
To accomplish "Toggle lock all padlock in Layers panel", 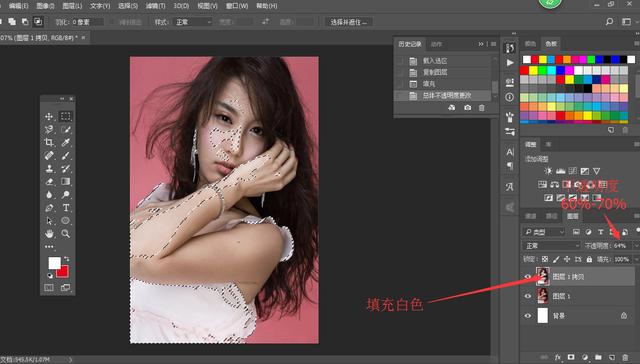I will coord(589,259).
